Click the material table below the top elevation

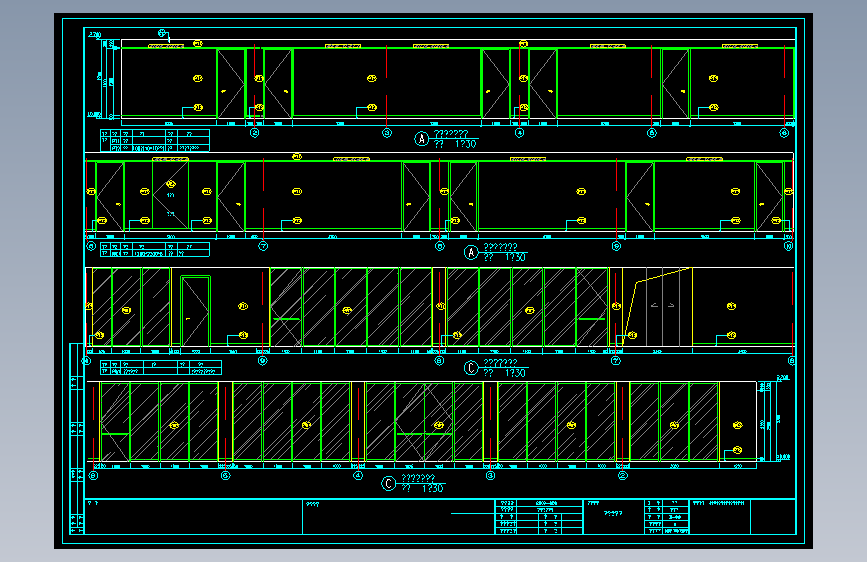155,140
